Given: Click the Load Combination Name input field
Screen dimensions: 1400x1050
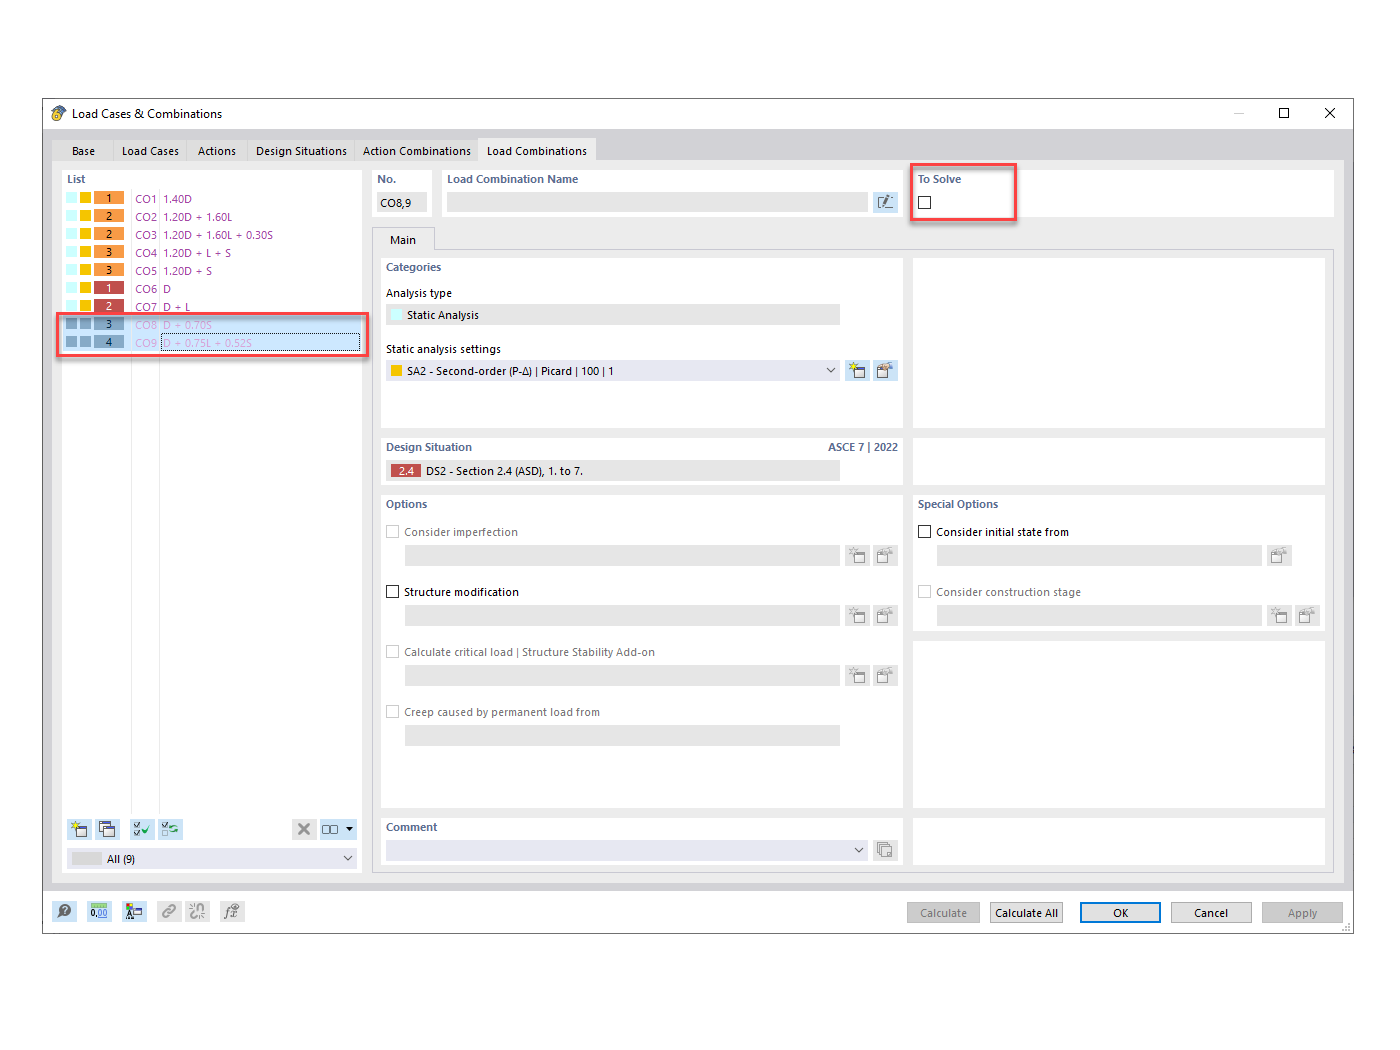Looking at the screenshot, I should click(657, 202).
